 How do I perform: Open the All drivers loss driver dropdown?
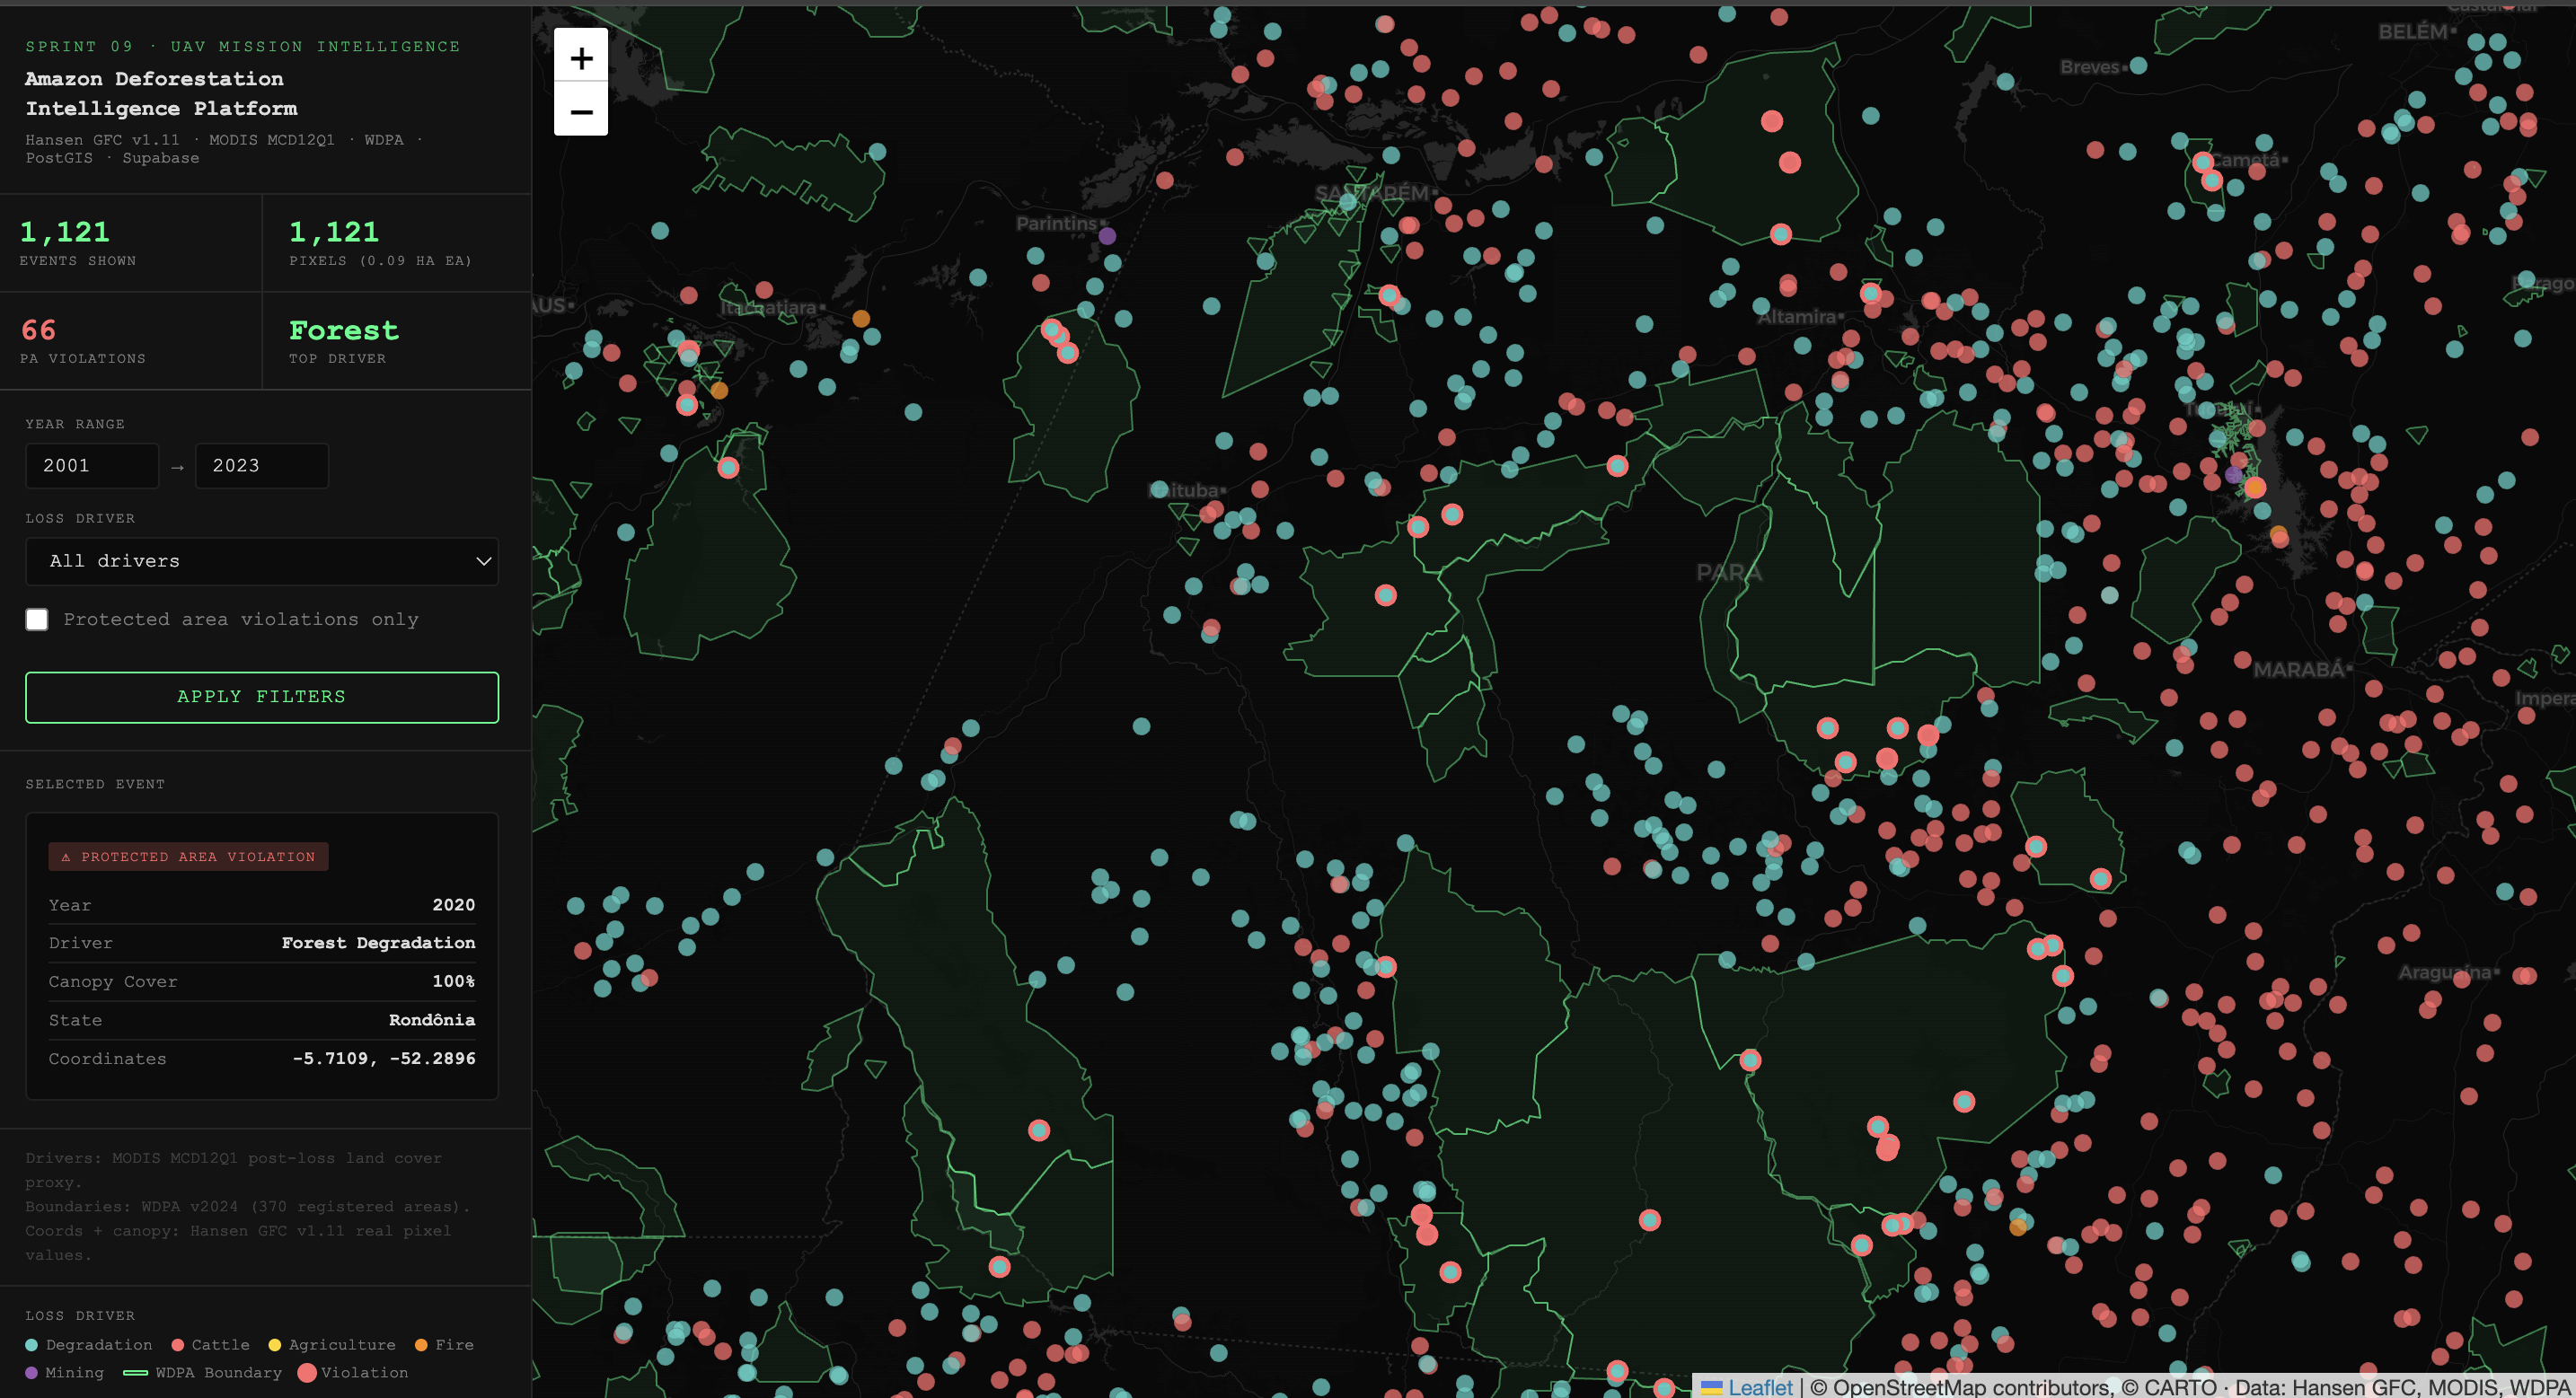tap(262, 561)
